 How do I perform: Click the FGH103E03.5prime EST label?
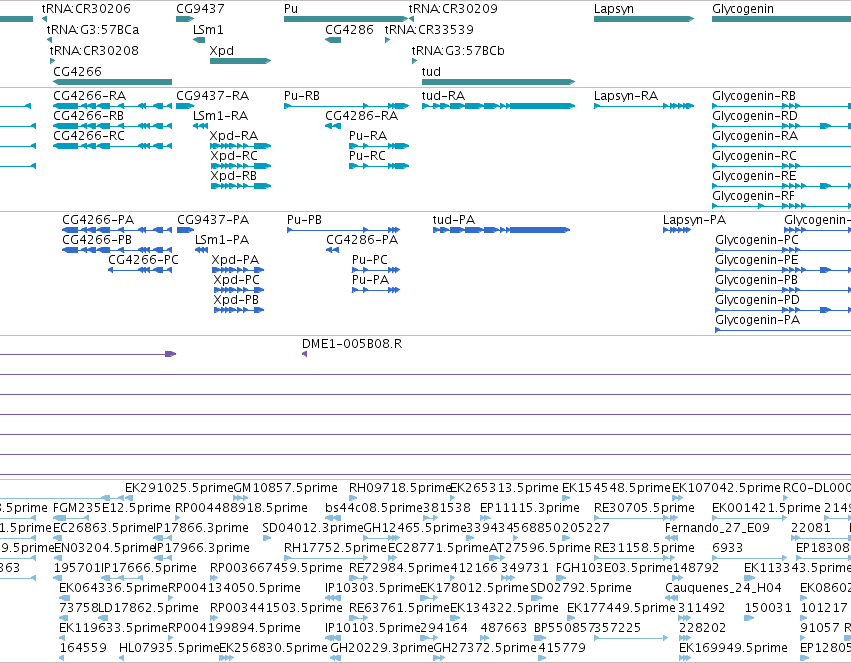tap(614, 569)
